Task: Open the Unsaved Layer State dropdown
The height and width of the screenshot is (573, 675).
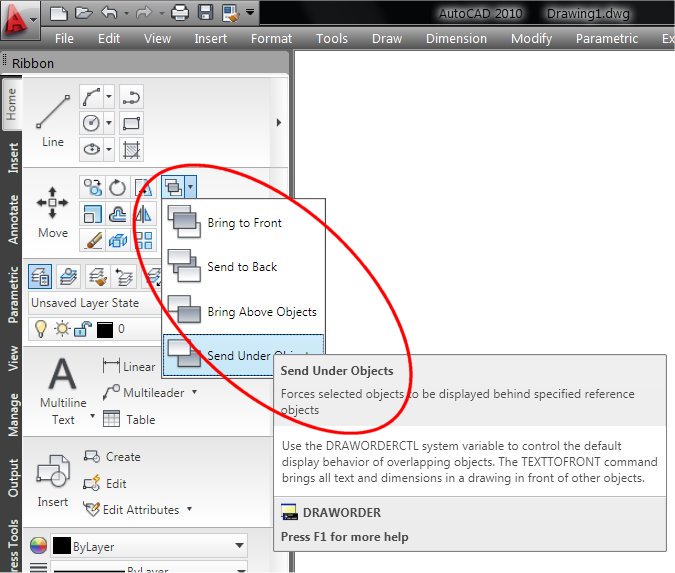Action: tap(95, 303)
